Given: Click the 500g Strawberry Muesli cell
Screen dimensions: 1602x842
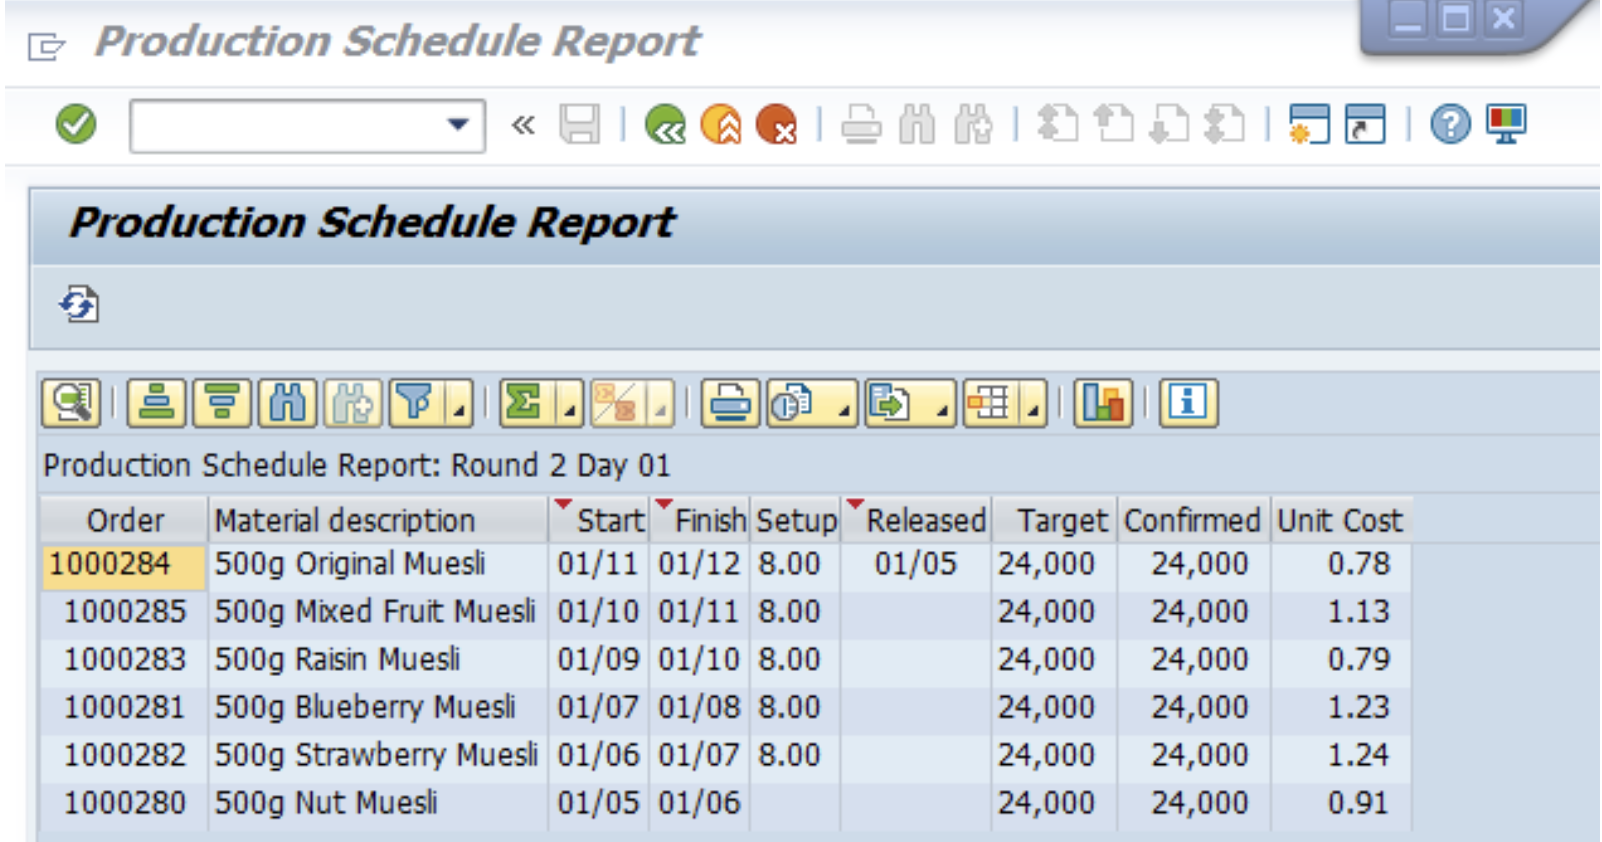Looking at the screenshot, I should pos(378,755).
